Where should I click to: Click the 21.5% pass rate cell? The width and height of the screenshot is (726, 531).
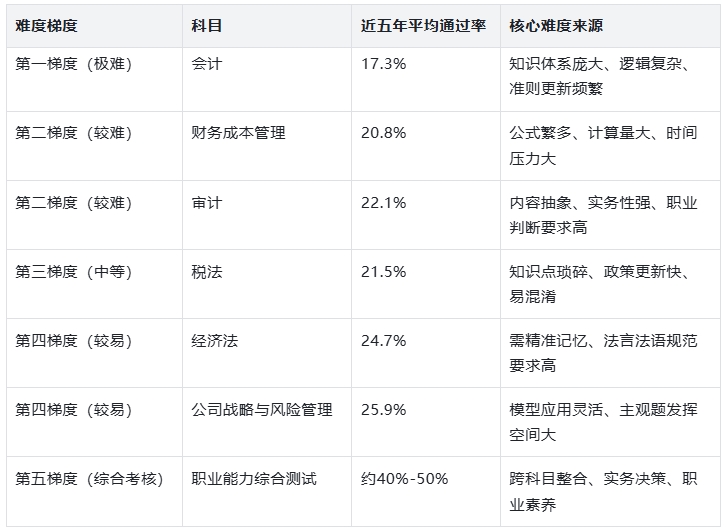[384, 272]
